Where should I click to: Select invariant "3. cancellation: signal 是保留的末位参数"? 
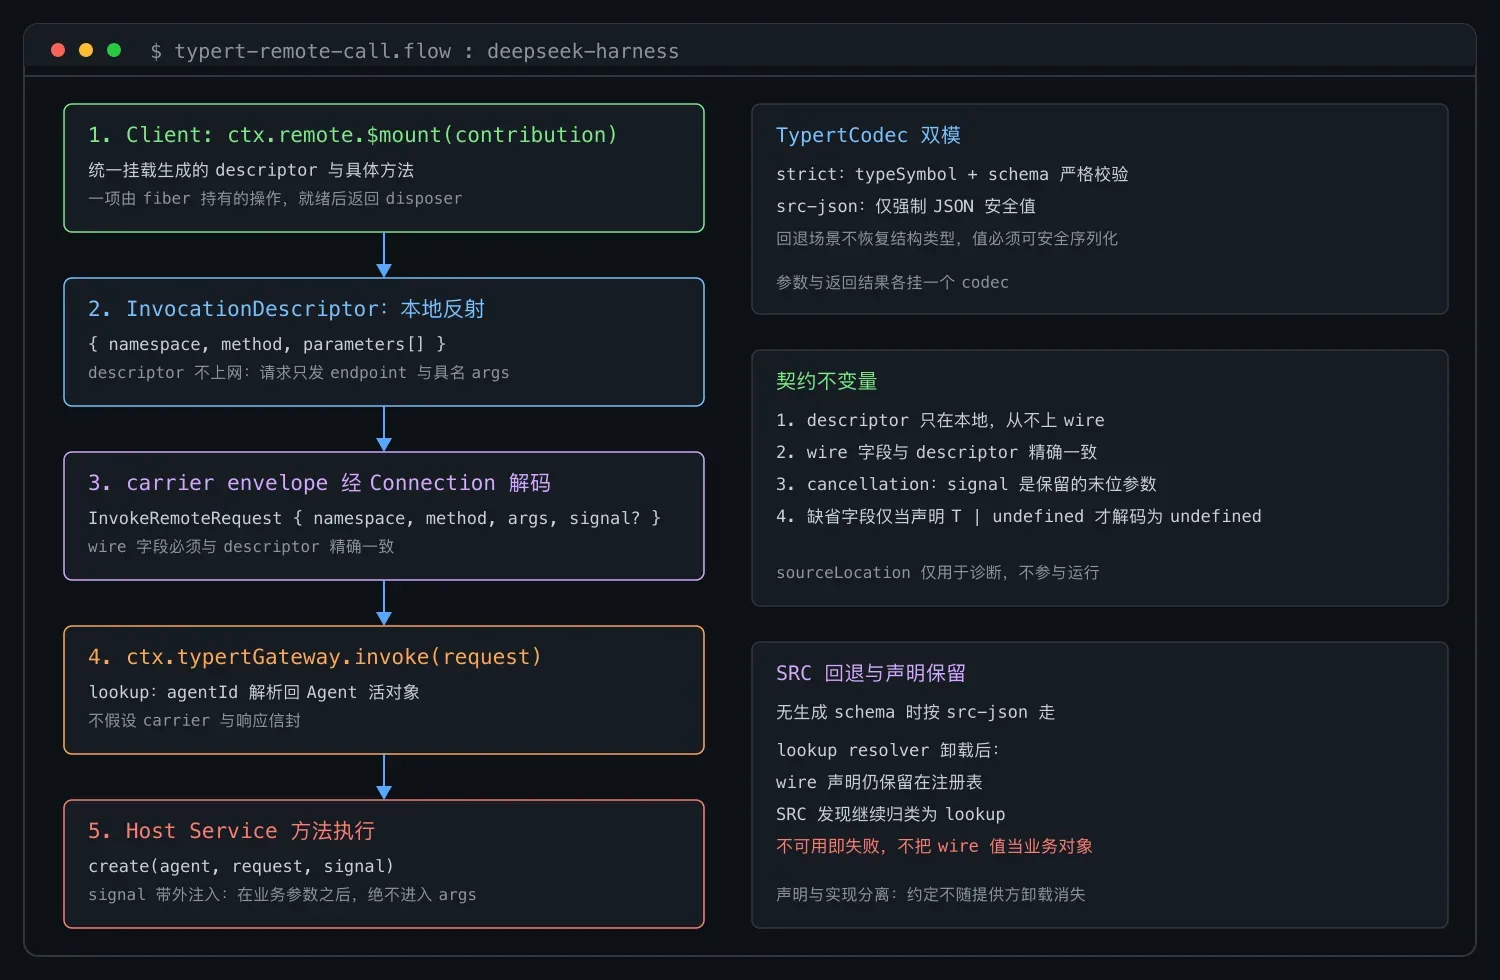966,484
